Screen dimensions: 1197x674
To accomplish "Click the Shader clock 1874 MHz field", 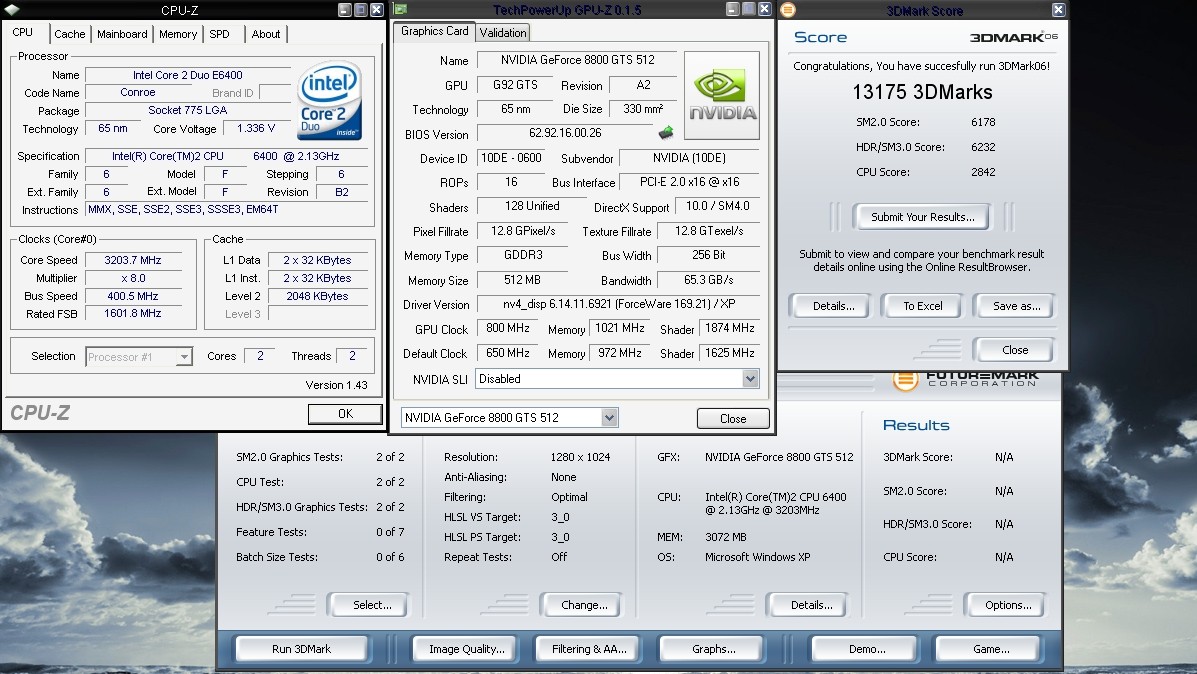I will (x=730, y=328).
